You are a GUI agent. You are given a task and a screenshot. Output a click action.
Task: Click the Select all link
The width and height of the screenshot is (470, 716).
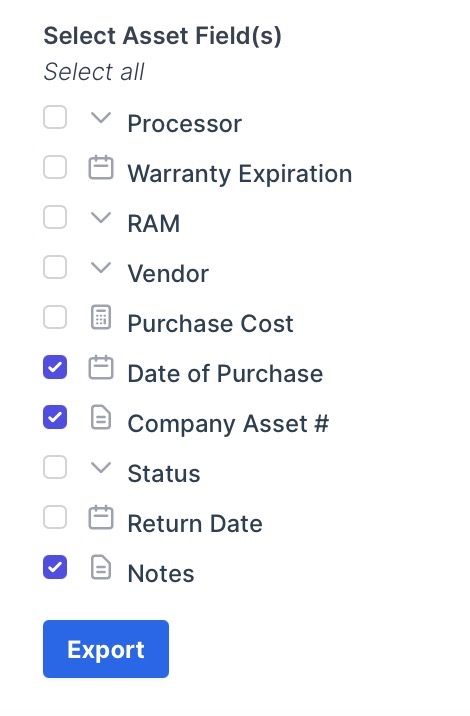coord(94,72)
